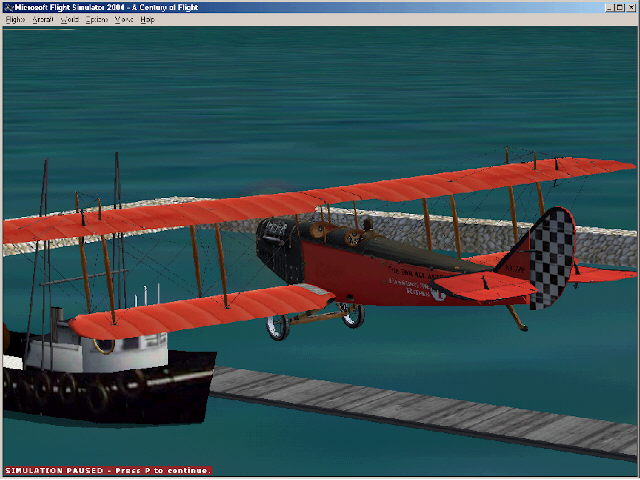Open the Flights menu

[16, 20]
